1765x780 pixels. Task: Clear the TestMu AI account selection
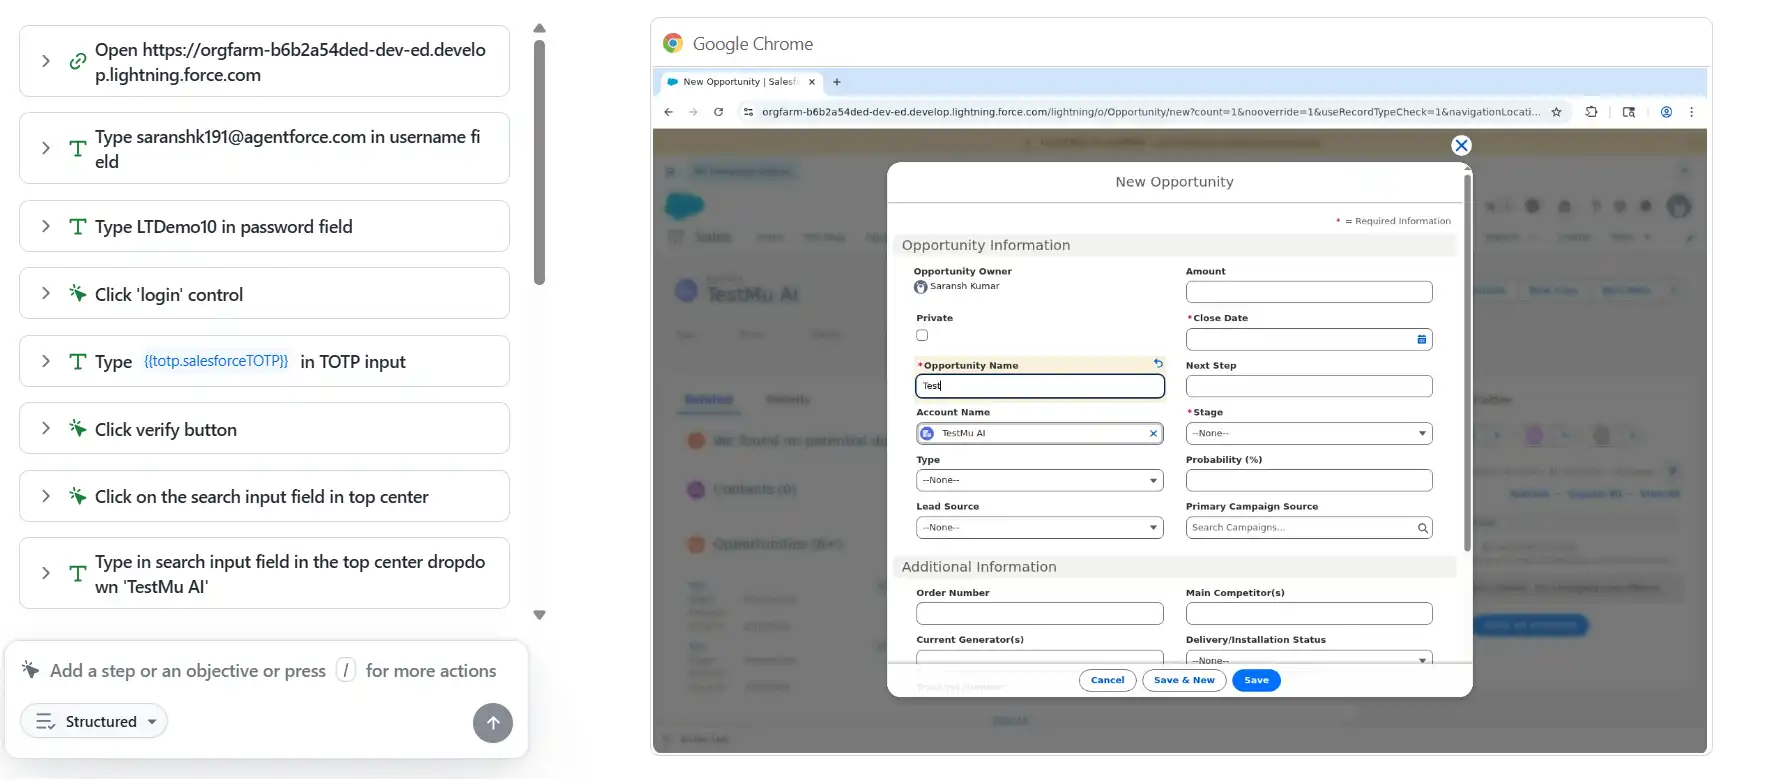click(1153, 433)
